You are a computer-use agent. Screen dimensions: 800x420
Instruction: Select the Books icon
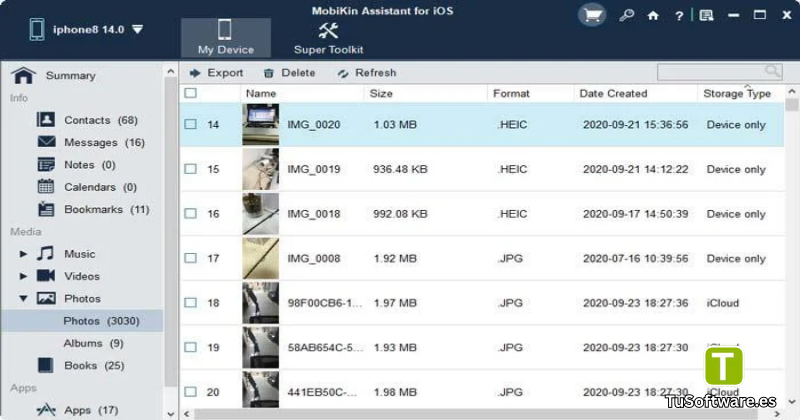(x=45, y=365)
